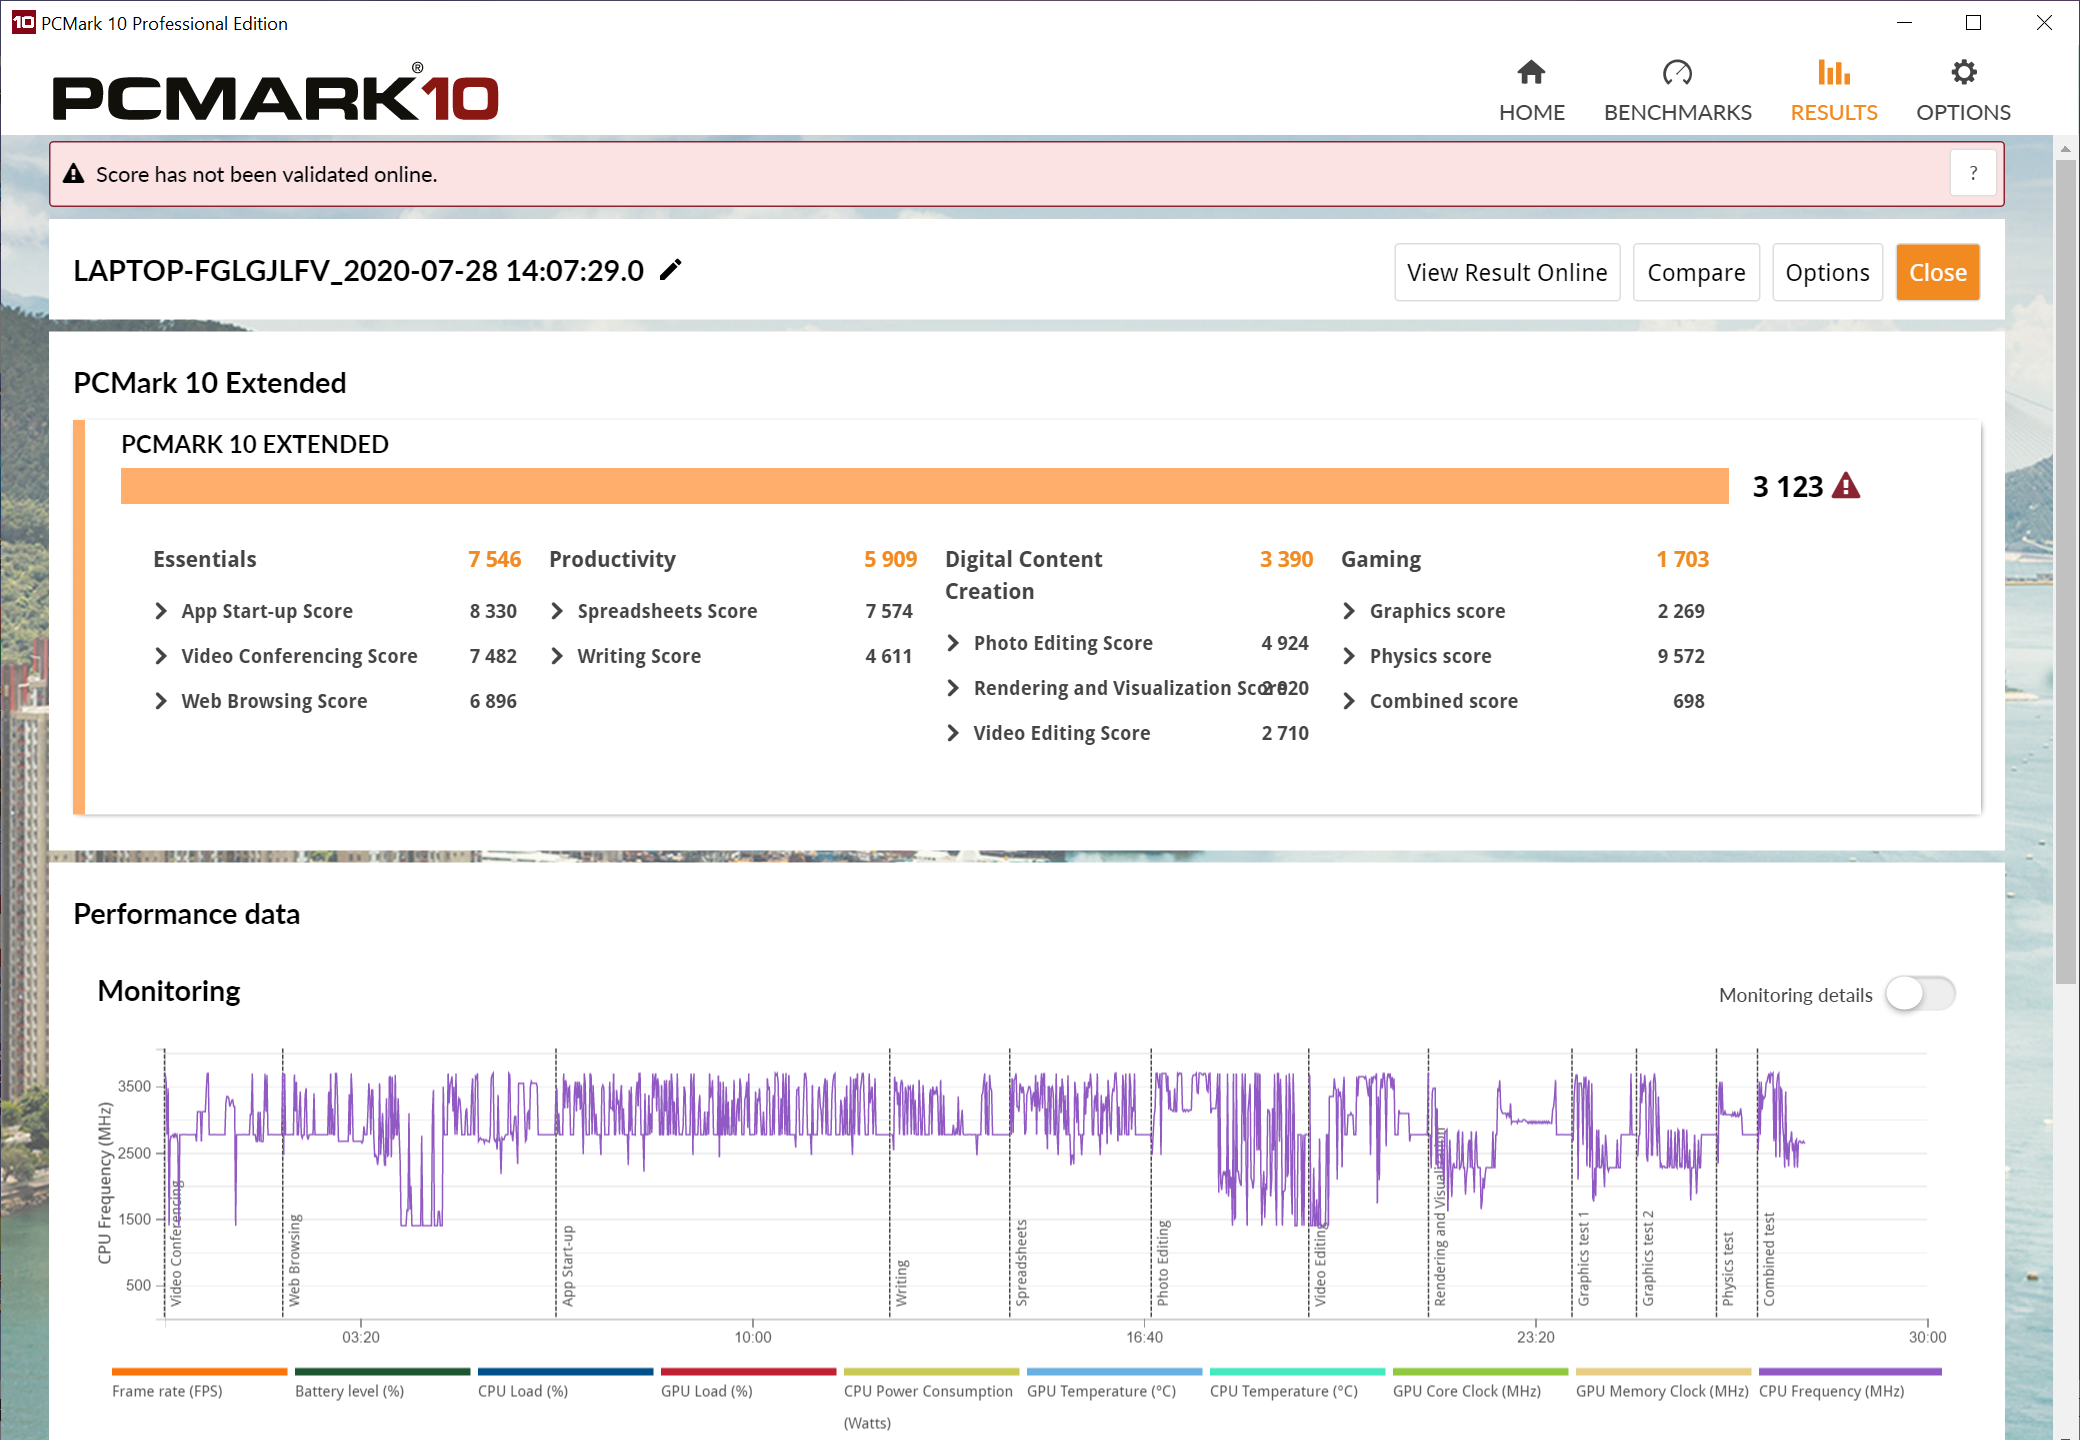The height and width of the screenshot is (1440, 2080).
Task: Click View Result Online button
Action: [1507, 272]
